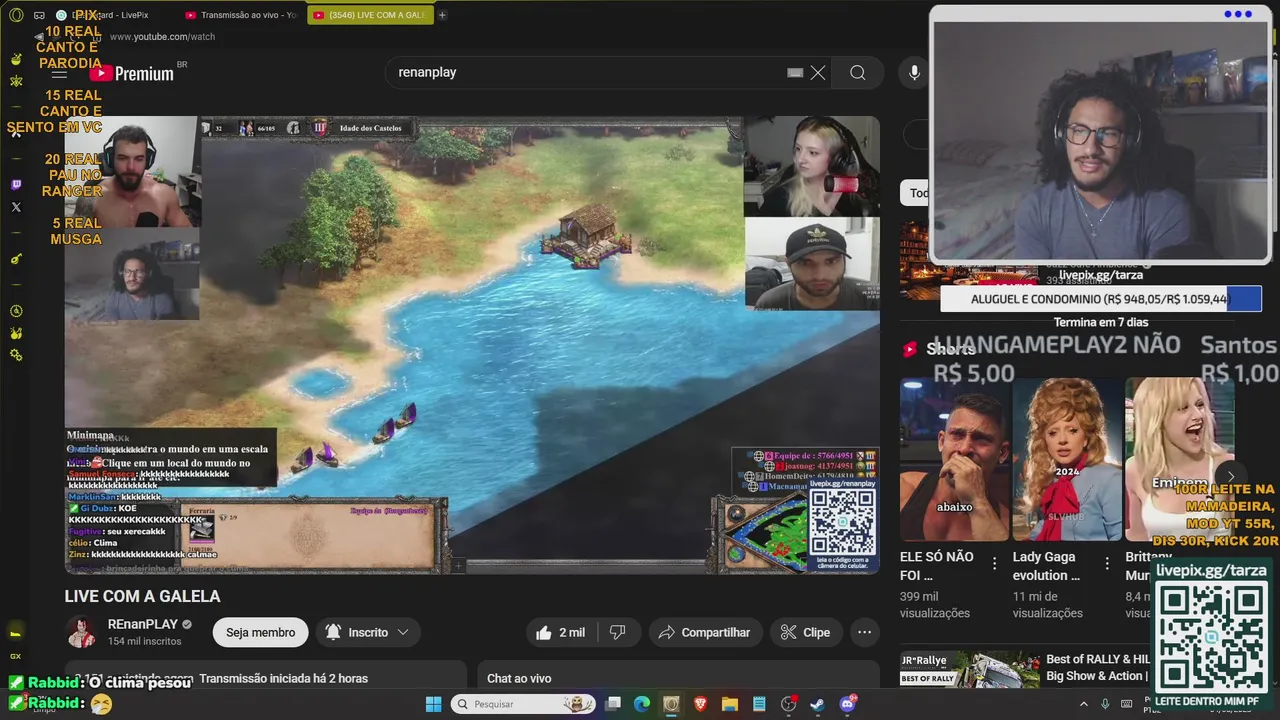Open a new browser tab

pos(442,15)
